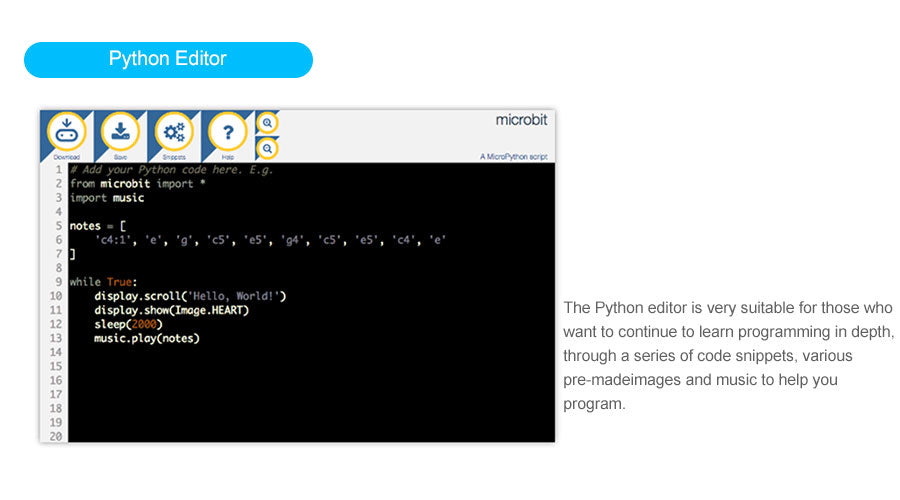Click line number 20 in the gutter

tap(54, 436)
